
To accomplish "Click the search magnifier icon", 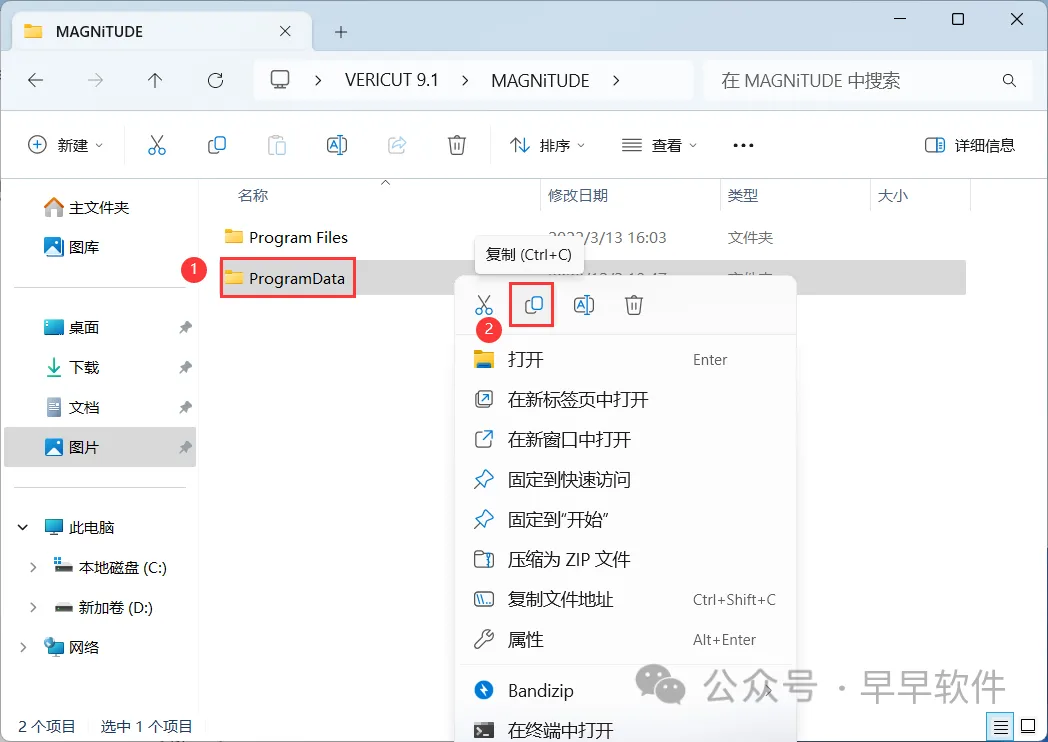I will (x=1009, y=81).
